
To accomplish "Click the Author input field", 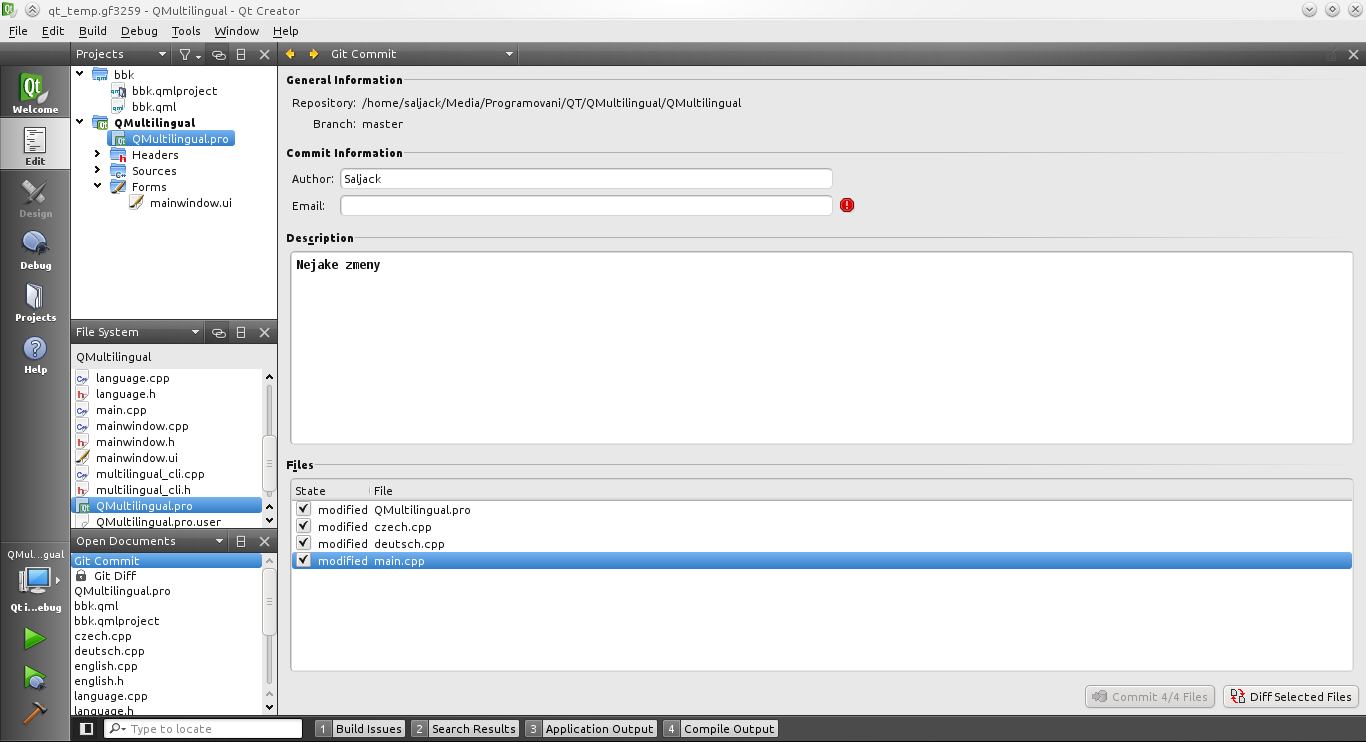I will pos(586,179).
